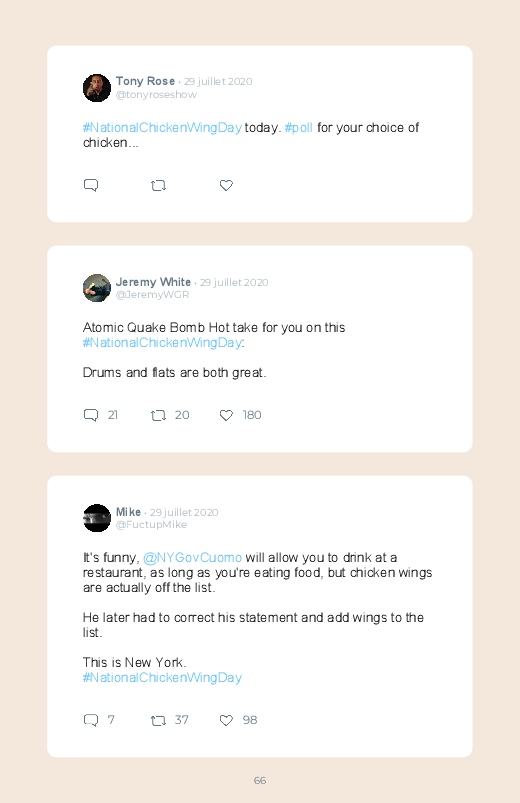Image resolution: width=520 pixels, height=803 pixels.
Task: Open the Tony Rose display name
Action: click(145, 81)
